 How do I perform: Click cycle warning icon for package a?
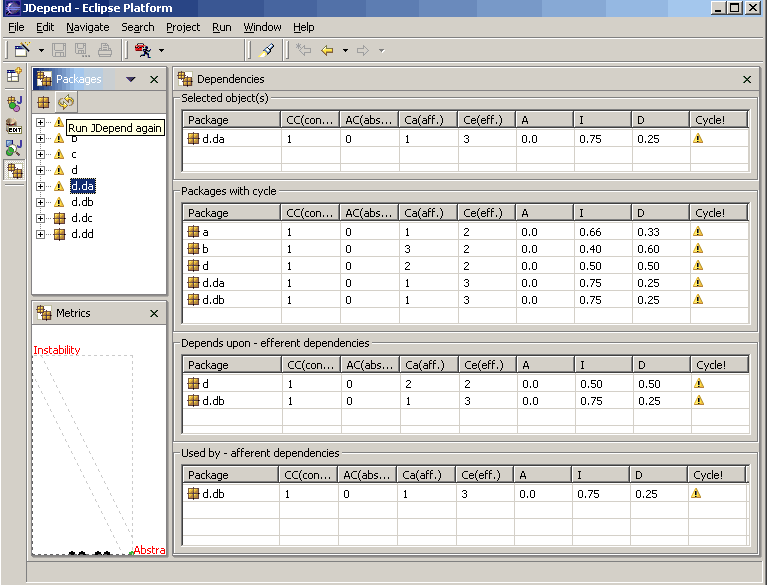pos(698,231)
